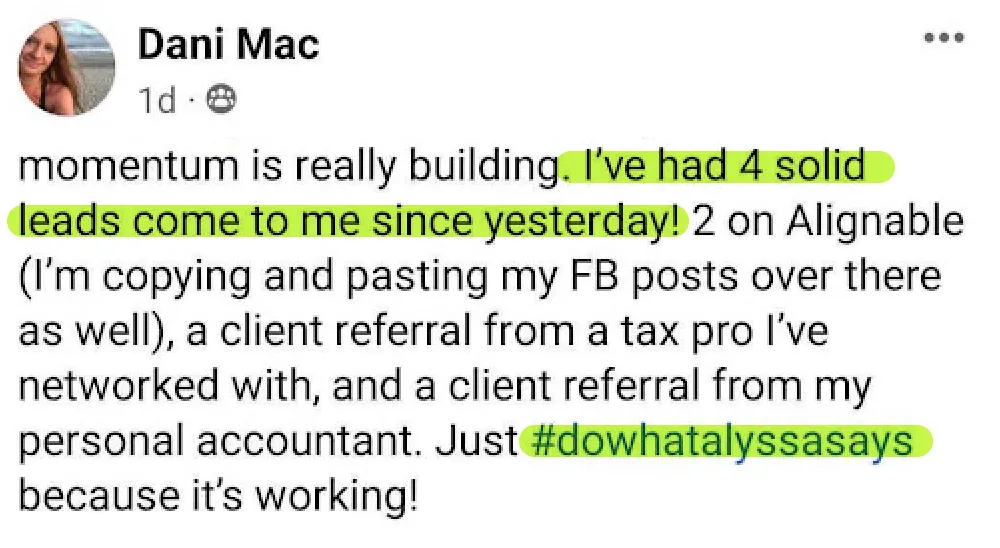This screenshot has height=548, width=1000.
Task: Click "client referral from my" phrase
Action: coord(659,387)
